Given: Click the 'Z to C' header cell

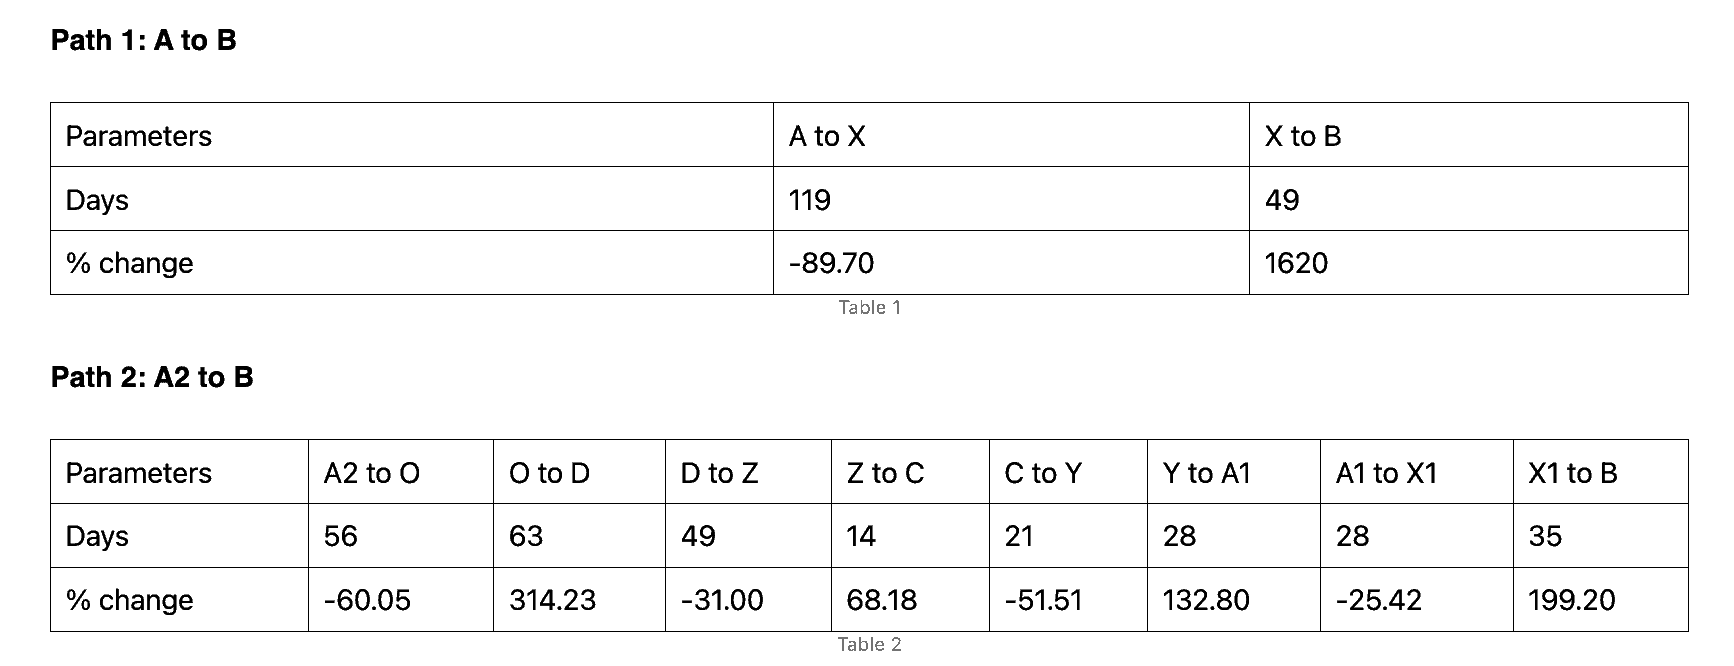Looking at the screenshot, I should (910, 472).
